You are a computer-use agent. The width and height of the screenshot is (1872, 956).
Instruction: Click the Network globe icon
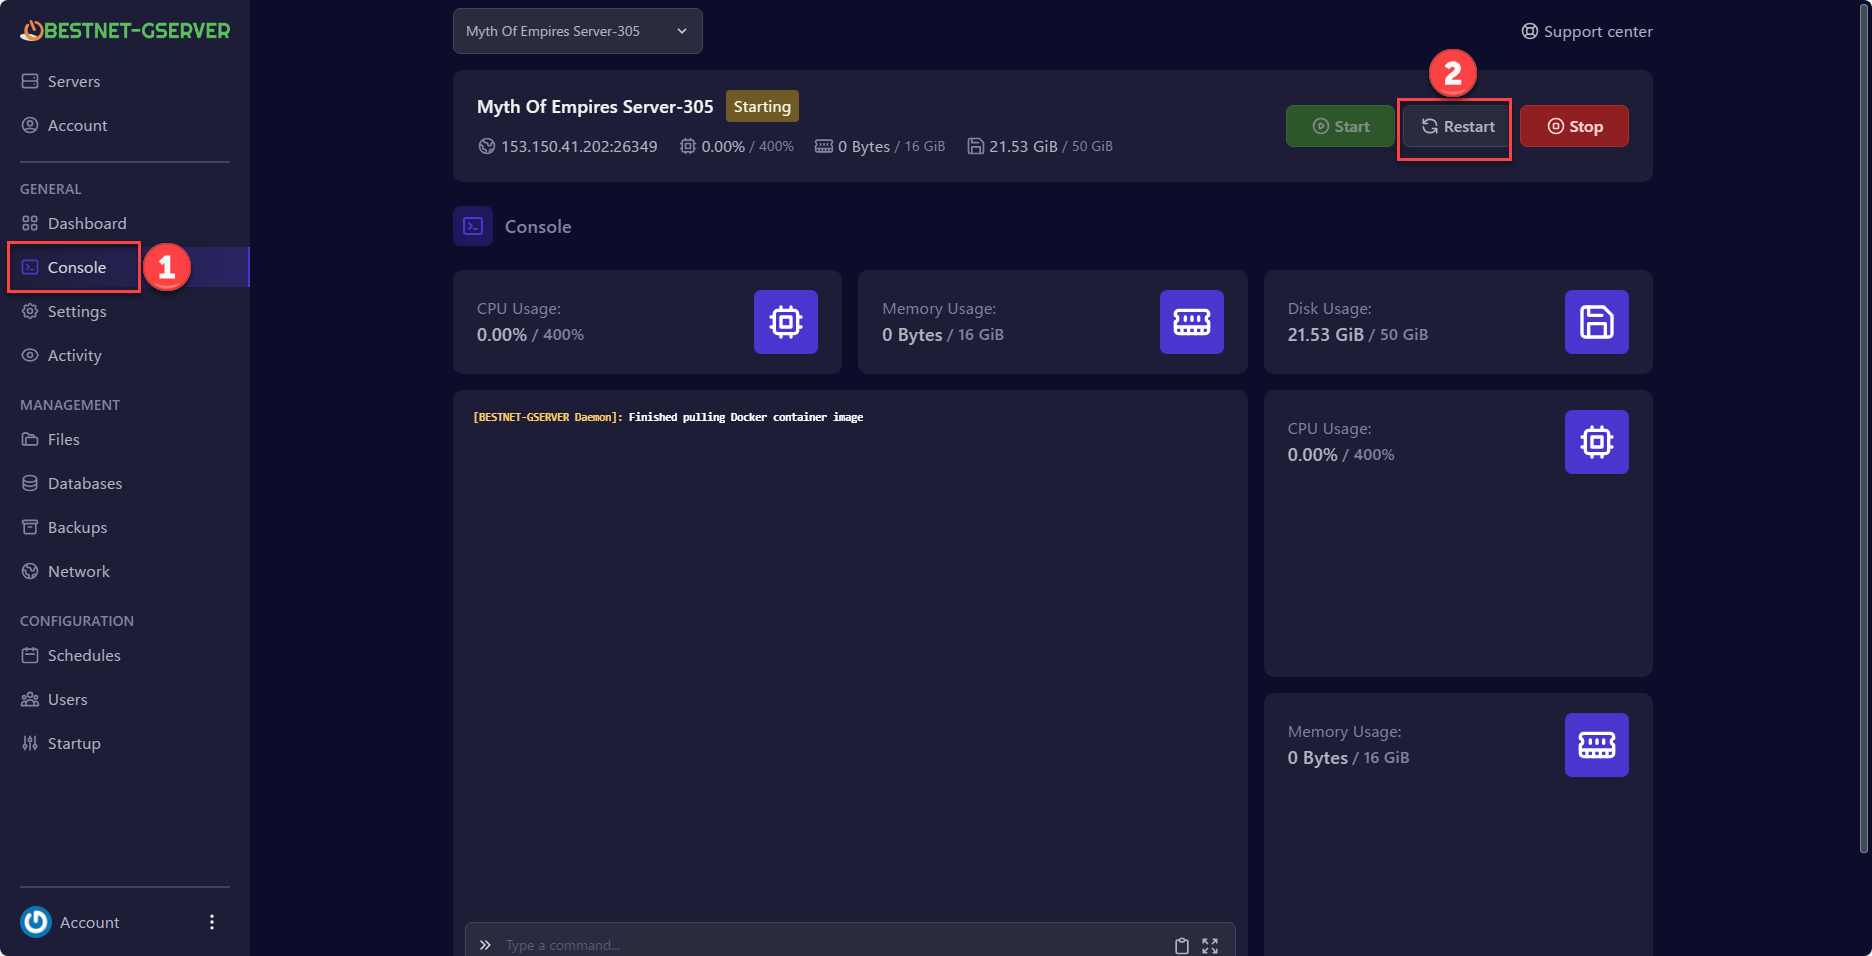coord(30,571)
